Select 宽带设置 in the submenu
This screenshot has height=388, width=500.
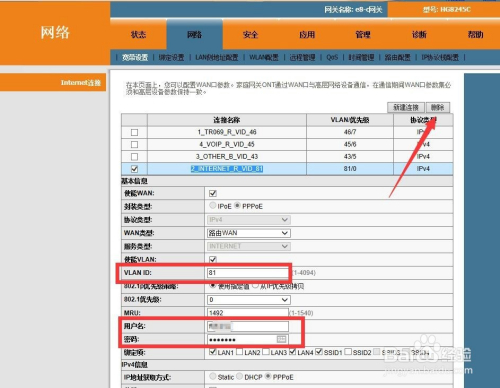click(135, 57)
